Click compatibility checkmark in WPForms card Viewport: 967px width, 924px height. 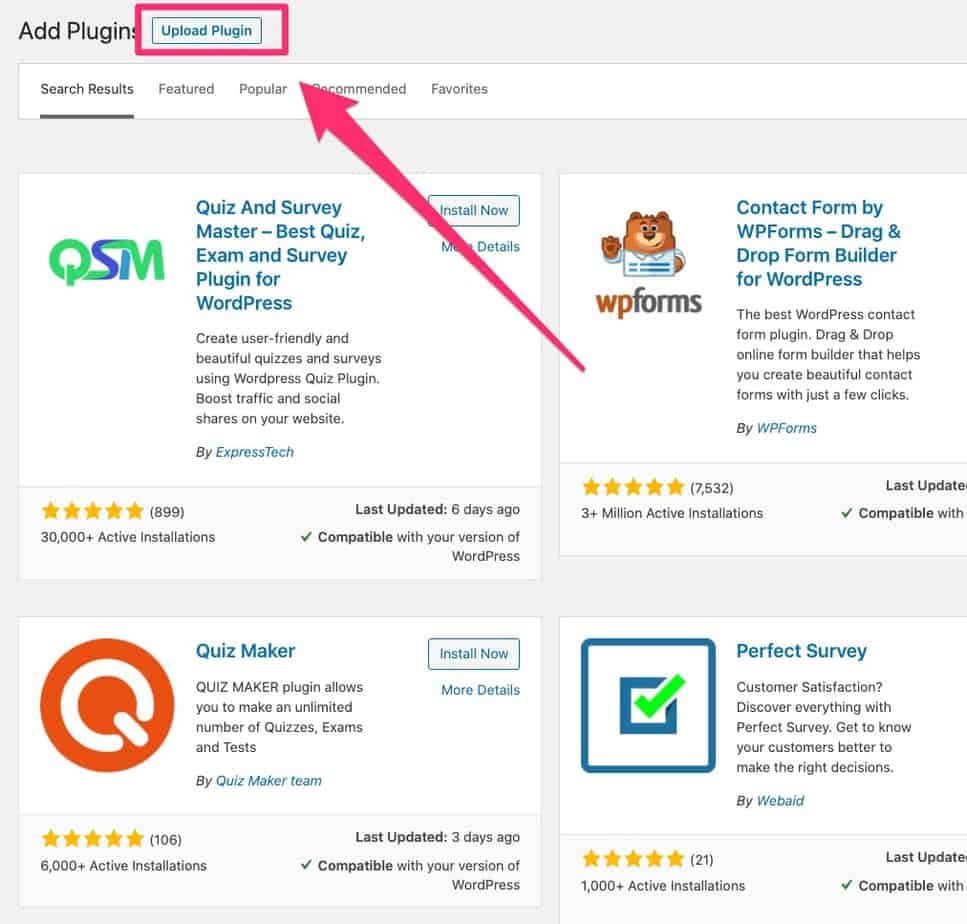pyautogui.click(x=847, y=513)
